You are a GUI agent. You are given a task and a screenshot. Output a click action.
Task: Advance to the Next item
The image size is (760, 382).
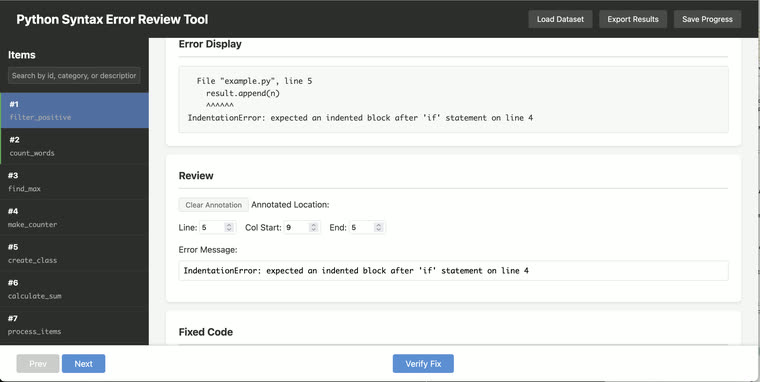coord(83,364)
